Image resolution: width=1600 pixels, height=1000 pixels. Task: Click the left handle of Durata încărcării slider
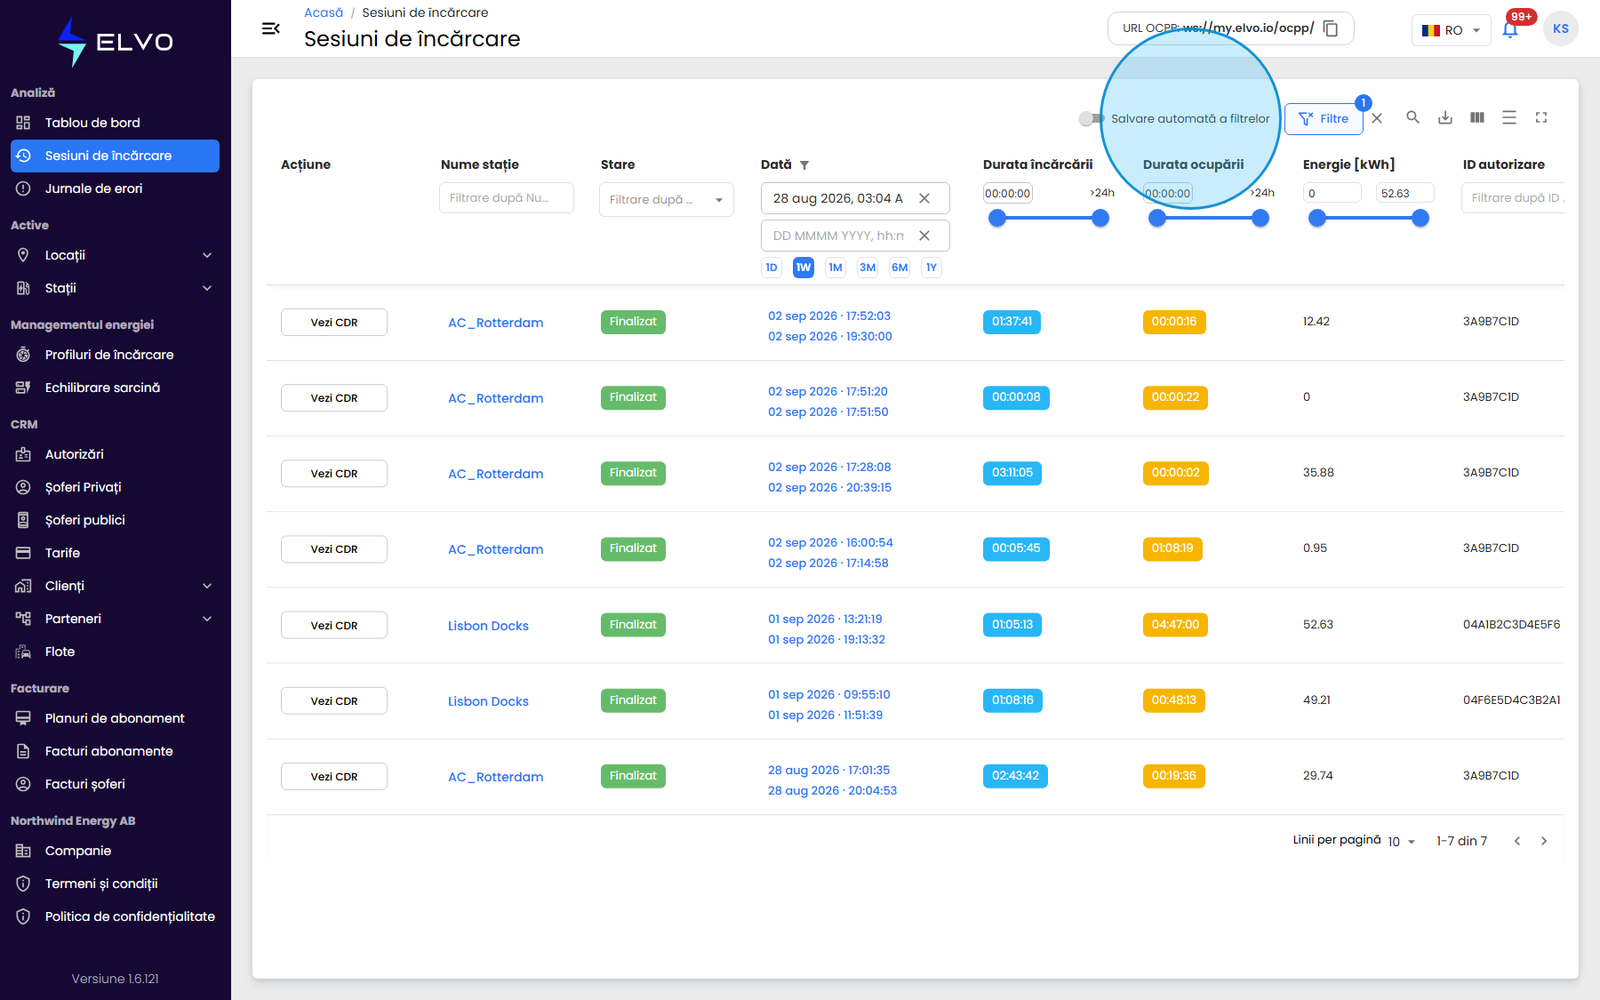point(997,218)
